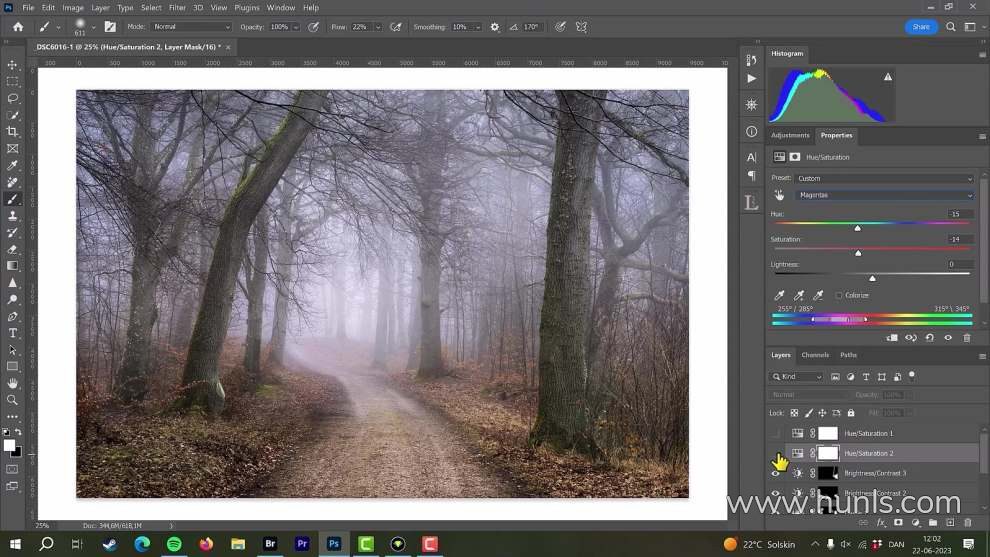This screenshot has height=557, width=990.
Task: Show the Hue/Saturation 1 layer
Action: click(x=775, y=433)
